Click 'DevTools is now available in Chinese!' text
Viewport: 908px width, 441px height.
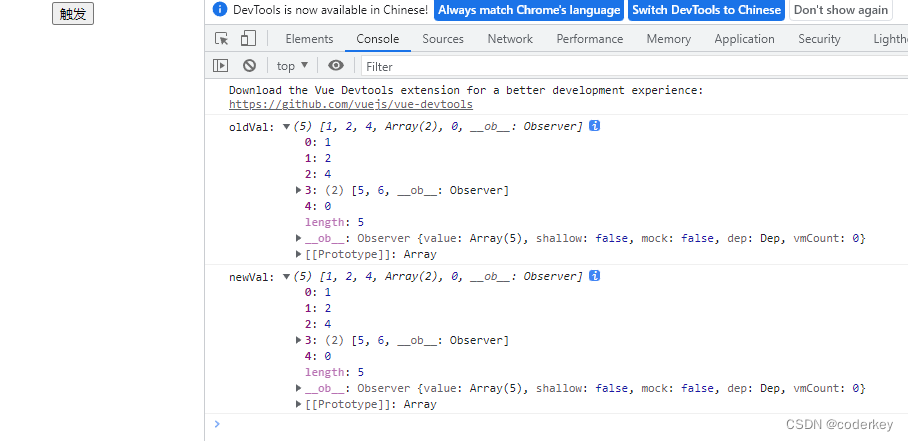(x=331, y=10)
